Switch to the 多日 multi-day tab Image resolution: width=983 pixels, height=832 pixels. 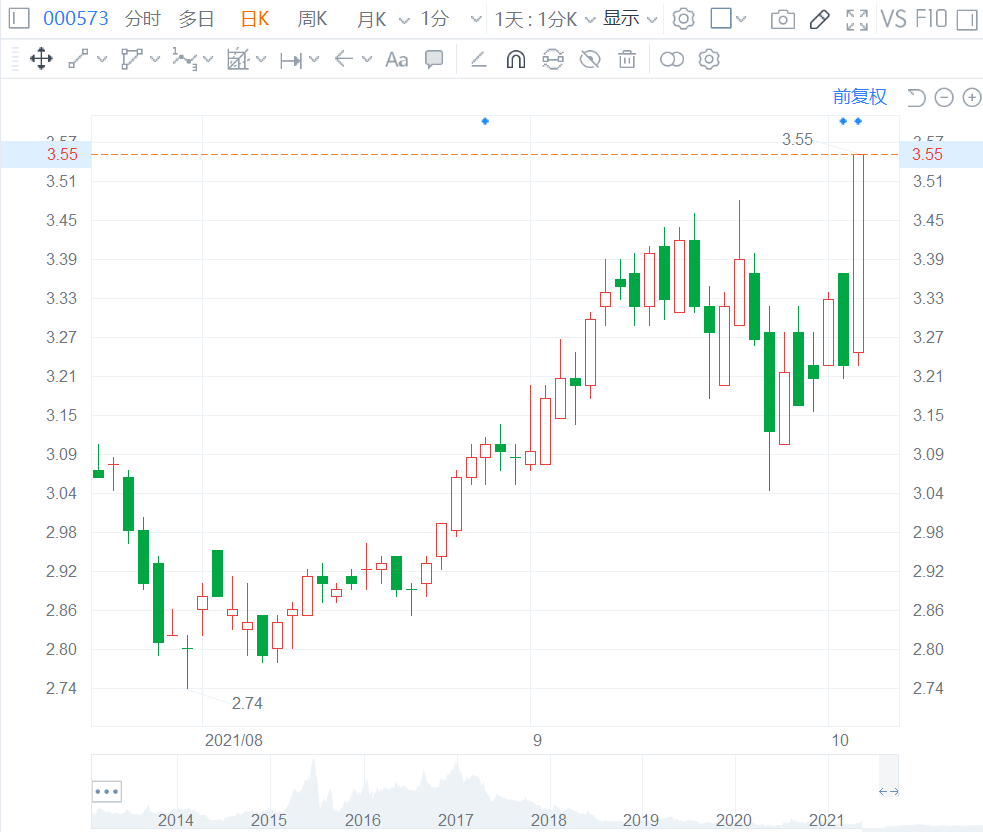coord(196,19)
